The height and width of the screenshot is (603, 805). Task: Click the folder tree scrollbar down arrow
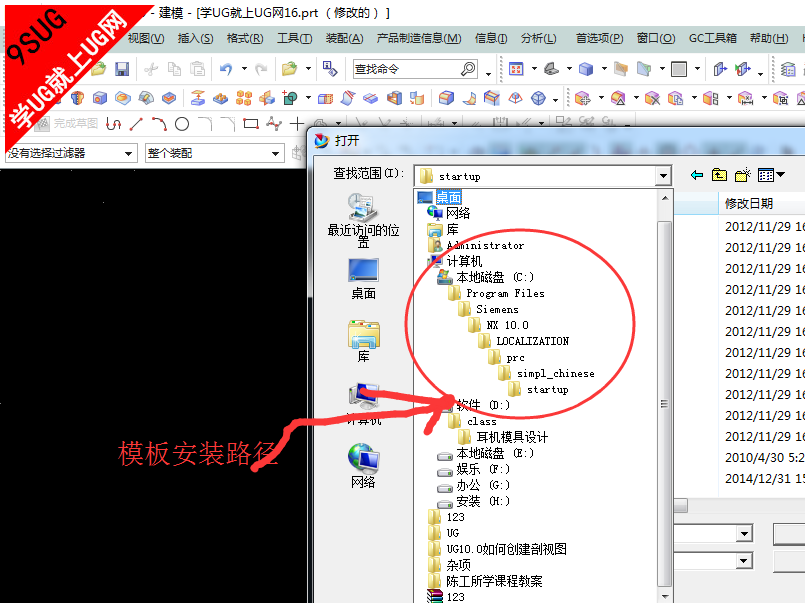coord(665,596)
